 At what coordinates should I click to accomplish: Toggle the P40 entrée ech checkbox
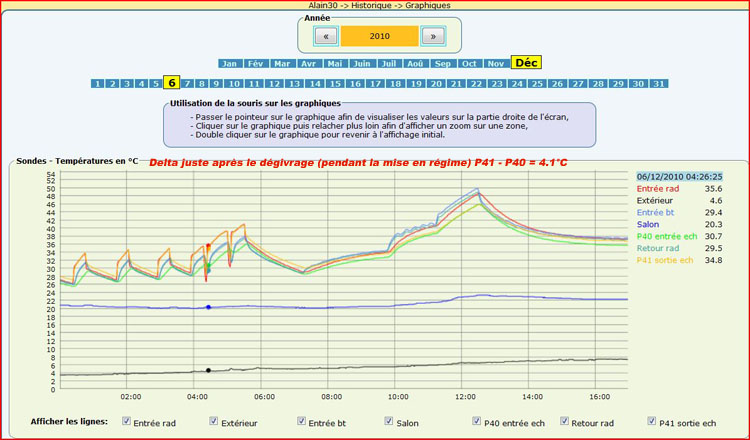476,422
